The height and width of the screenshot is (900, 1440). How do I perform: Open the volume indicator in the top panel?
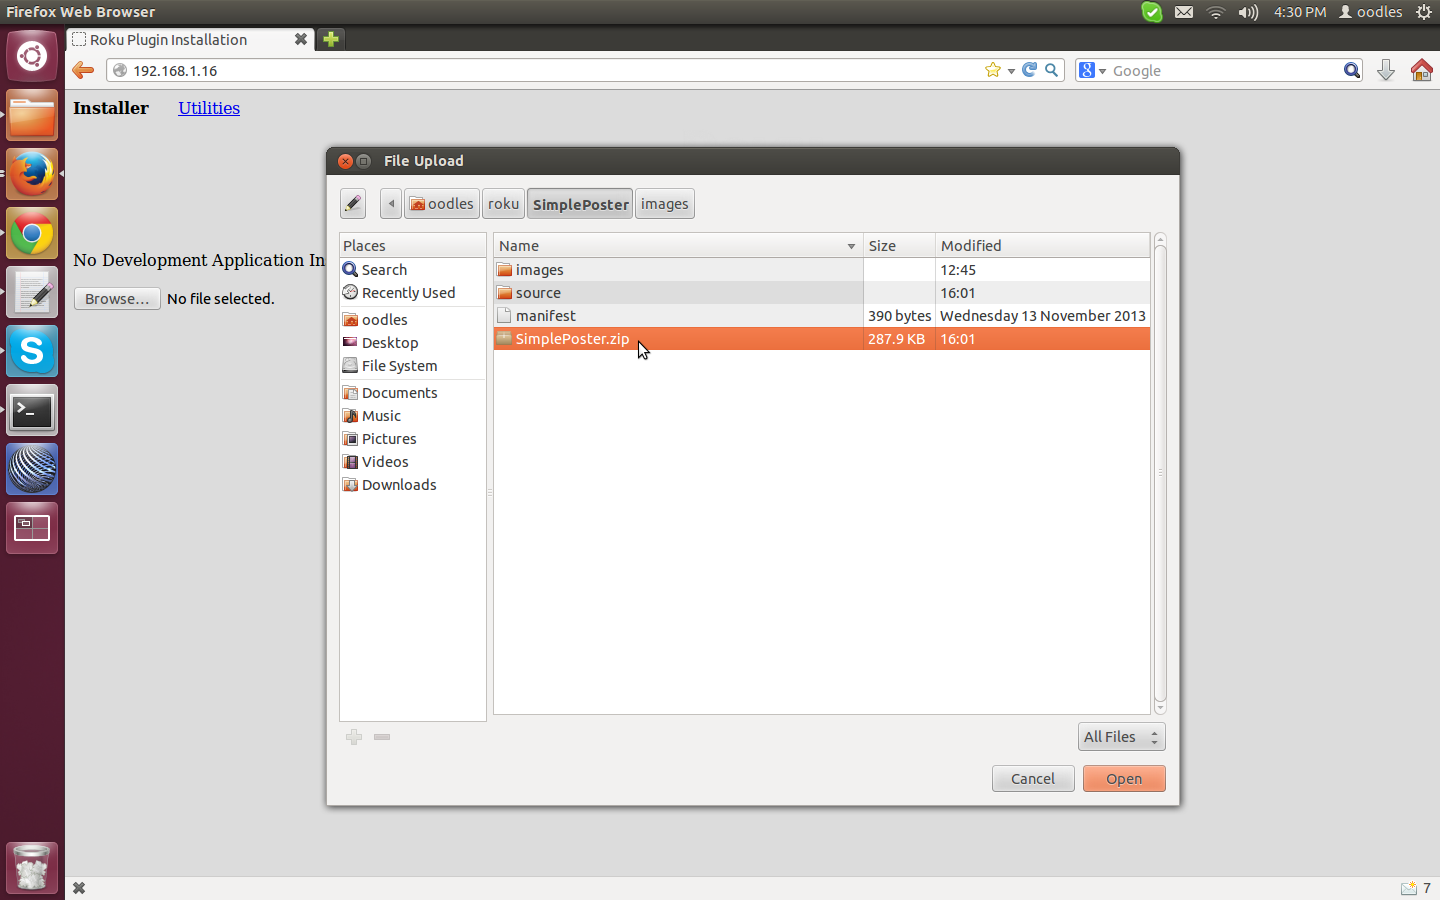[1248, 12]
